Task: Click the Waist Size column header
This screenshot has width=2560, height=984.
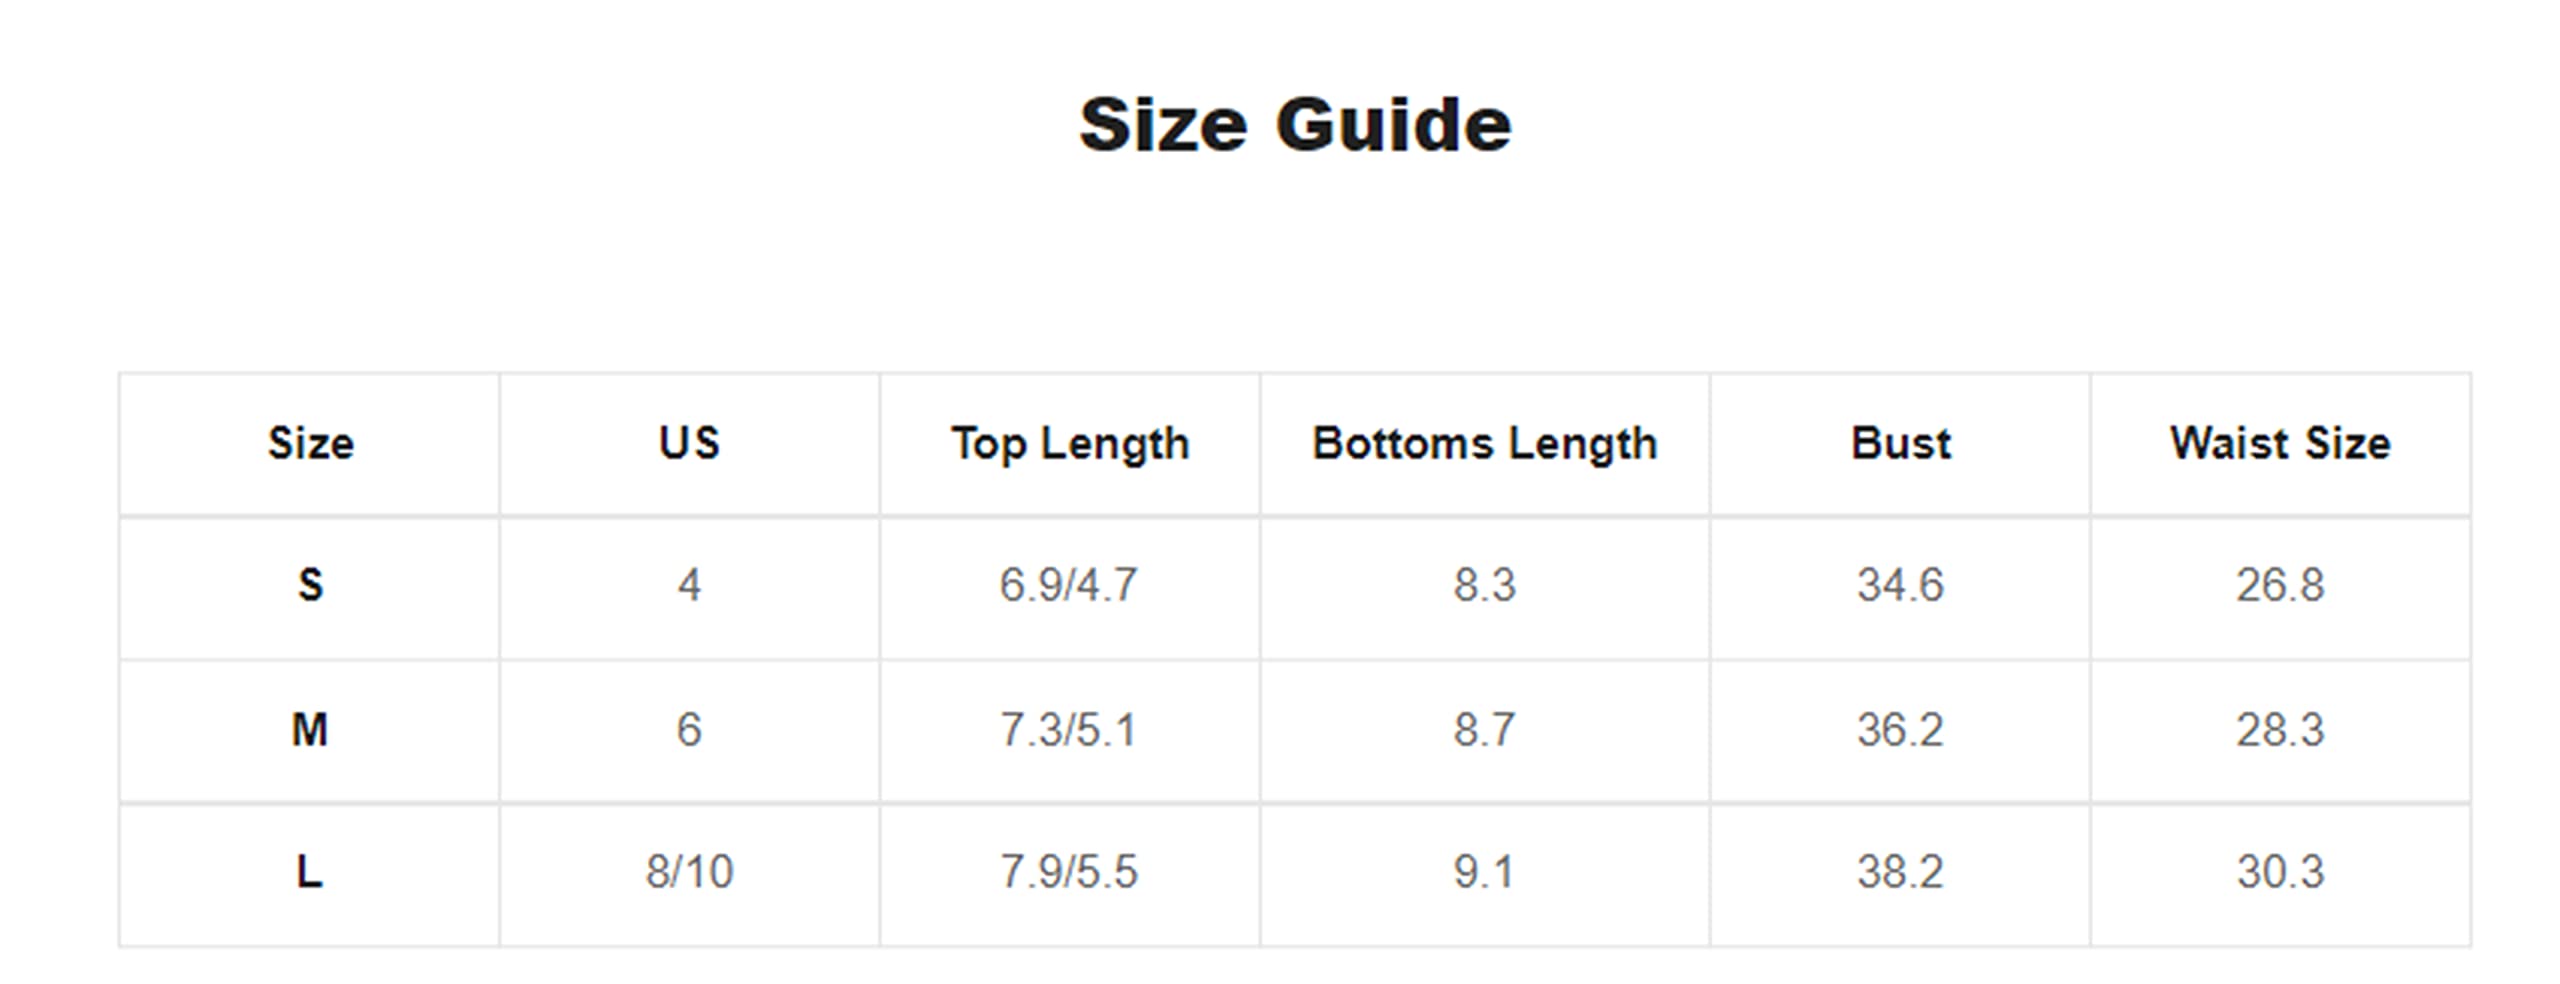Action: click(2280, 444)
